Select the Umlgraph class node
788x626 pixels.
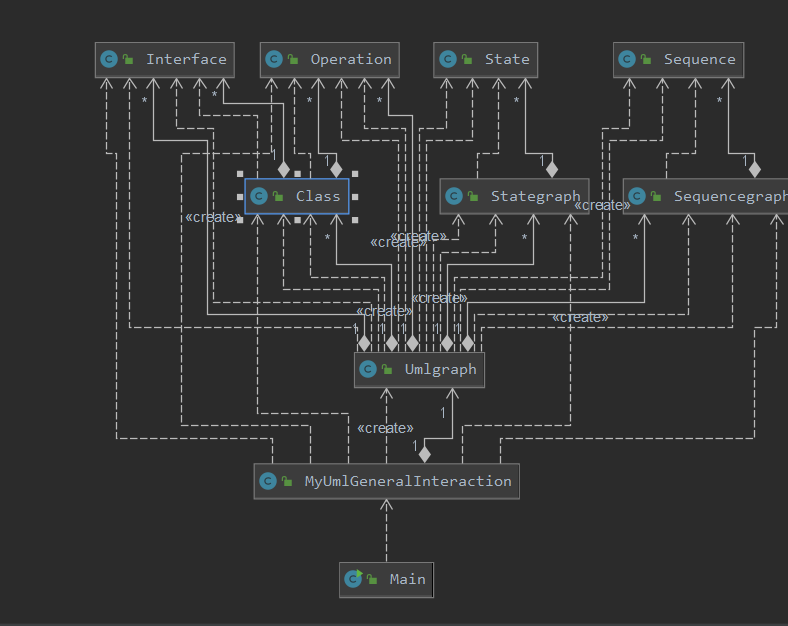click(420, 370)
